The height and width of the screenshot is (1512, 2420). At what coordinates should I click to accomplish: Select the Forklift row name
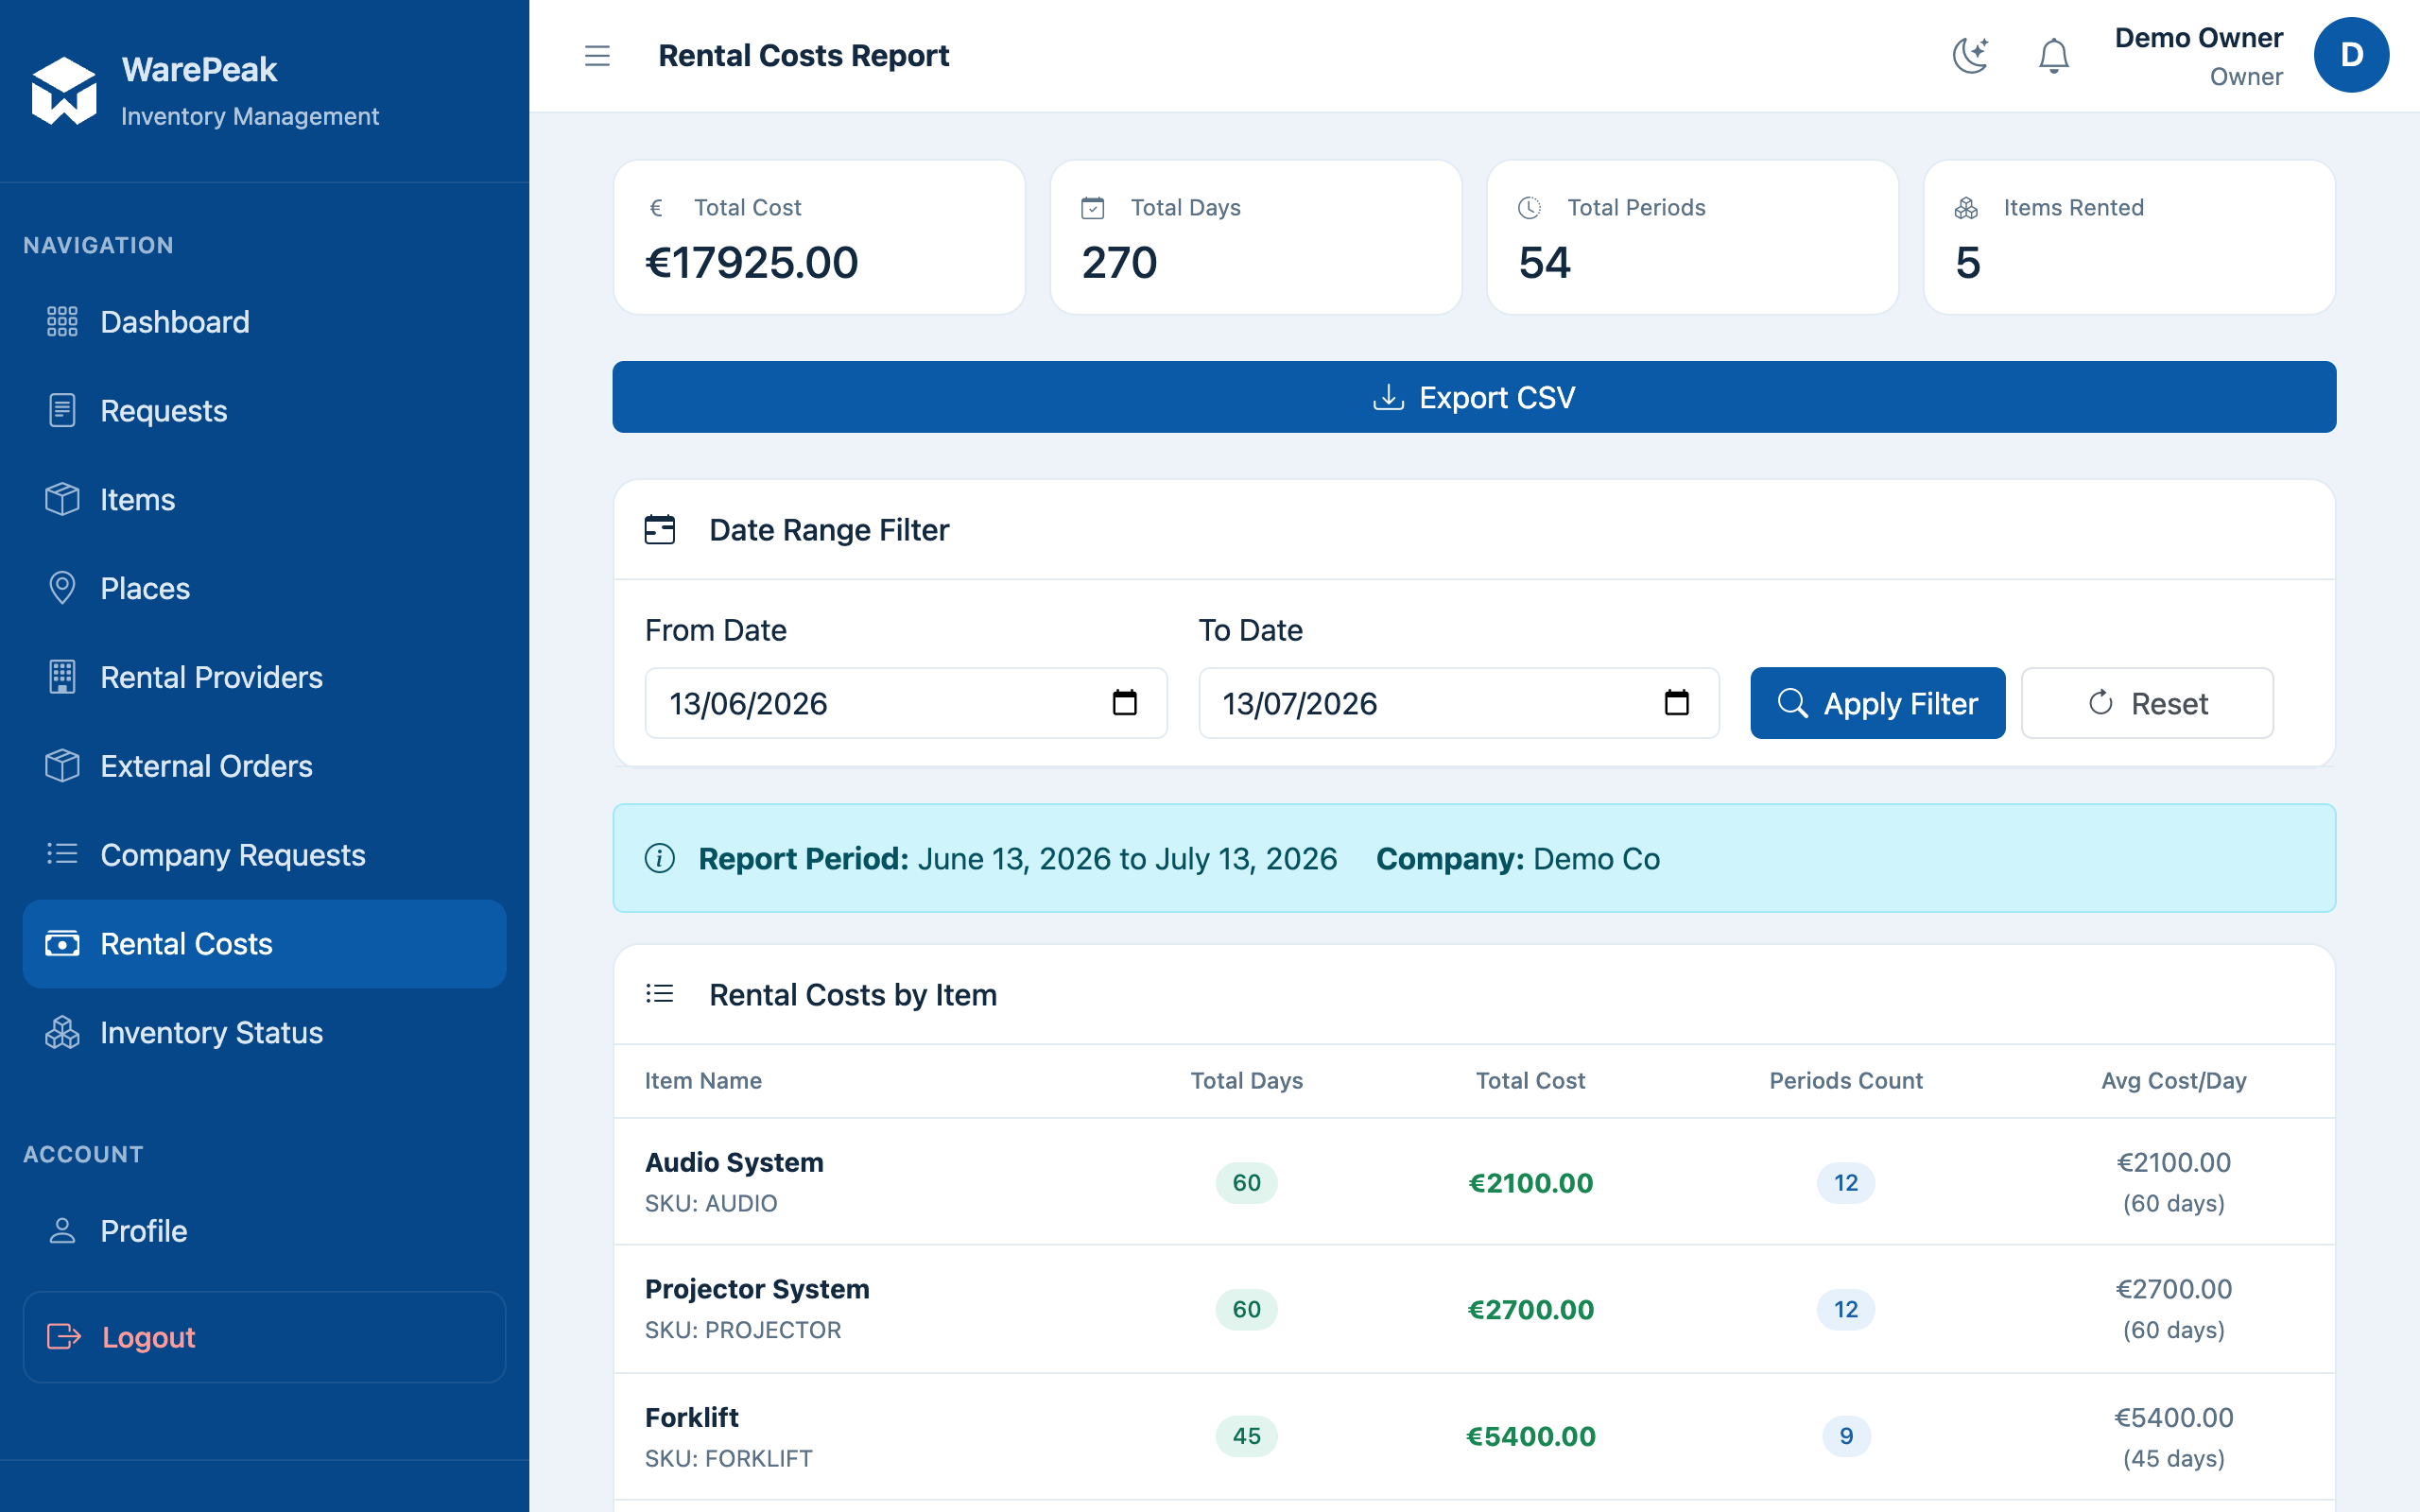pyautogui.click(x=692, y=1417)
